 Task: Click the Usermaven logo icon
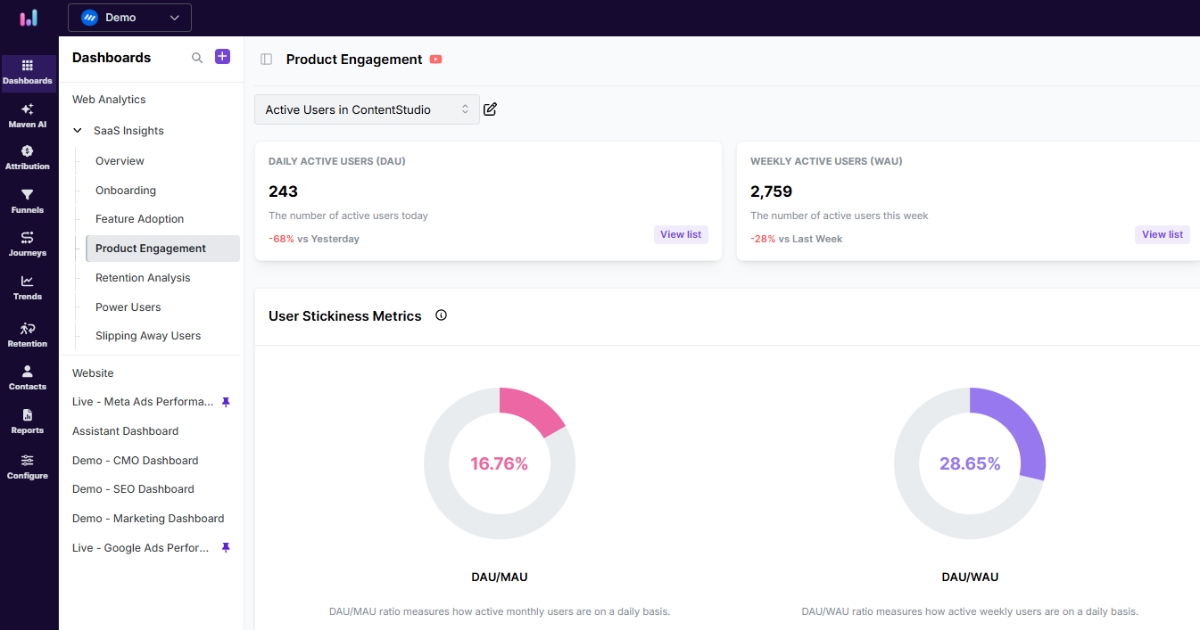pyautogui.click(x=29, y=18)
